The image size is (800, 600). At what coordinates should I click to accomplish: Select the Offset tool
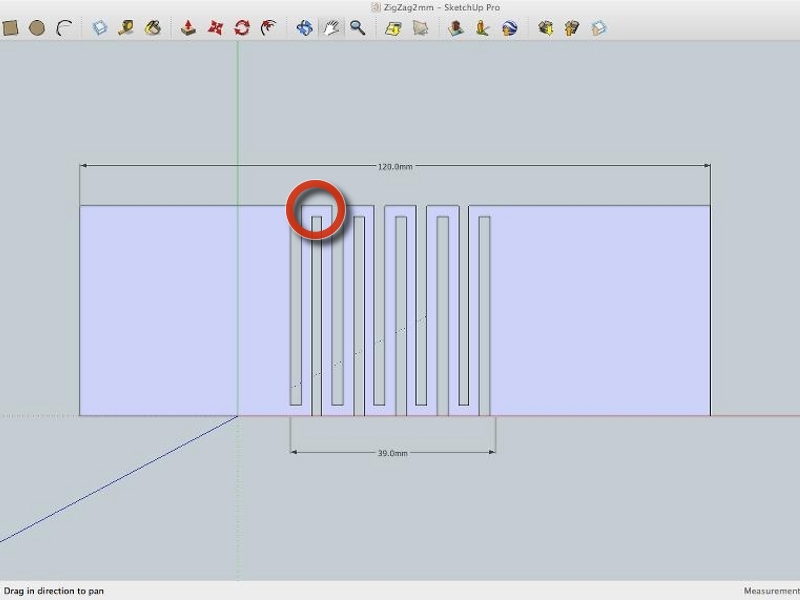pyautogui.click(x=268, y=28)
